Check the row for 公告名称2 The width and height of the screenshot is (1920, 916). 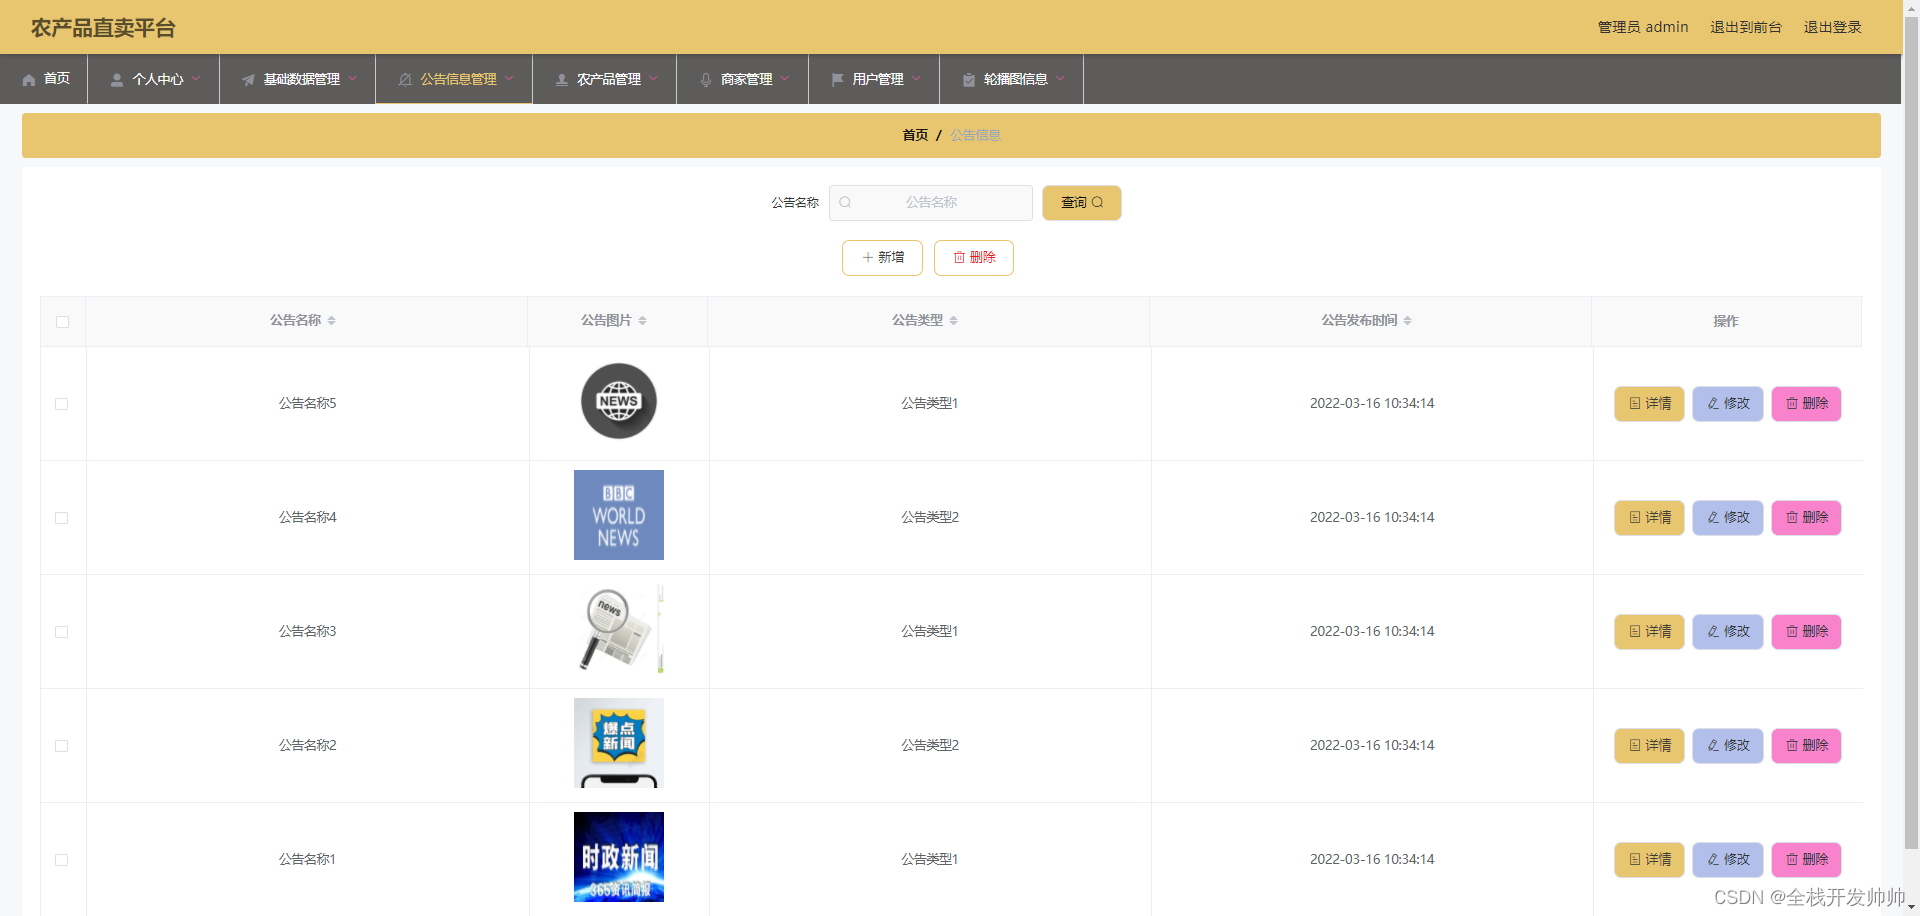(x=62, y=746)
